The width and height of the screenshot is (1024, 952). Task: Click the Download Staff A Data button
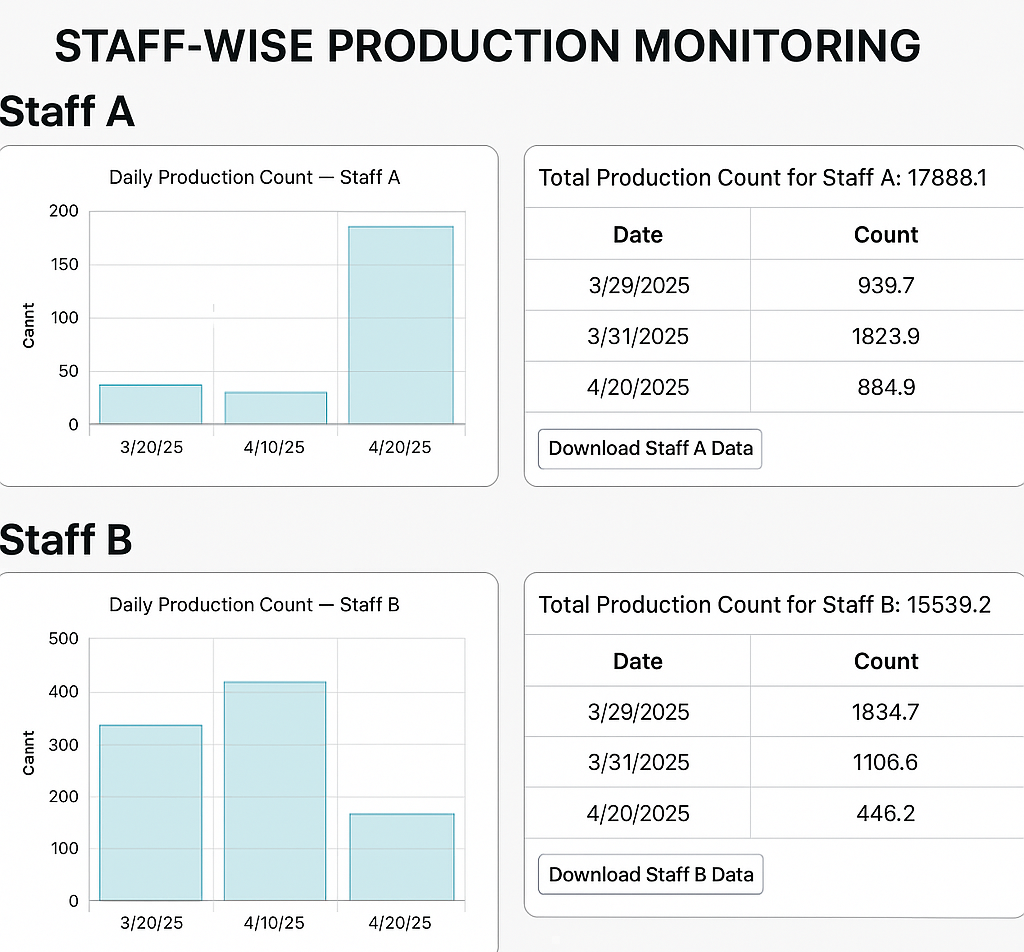(x=649, y=448)
